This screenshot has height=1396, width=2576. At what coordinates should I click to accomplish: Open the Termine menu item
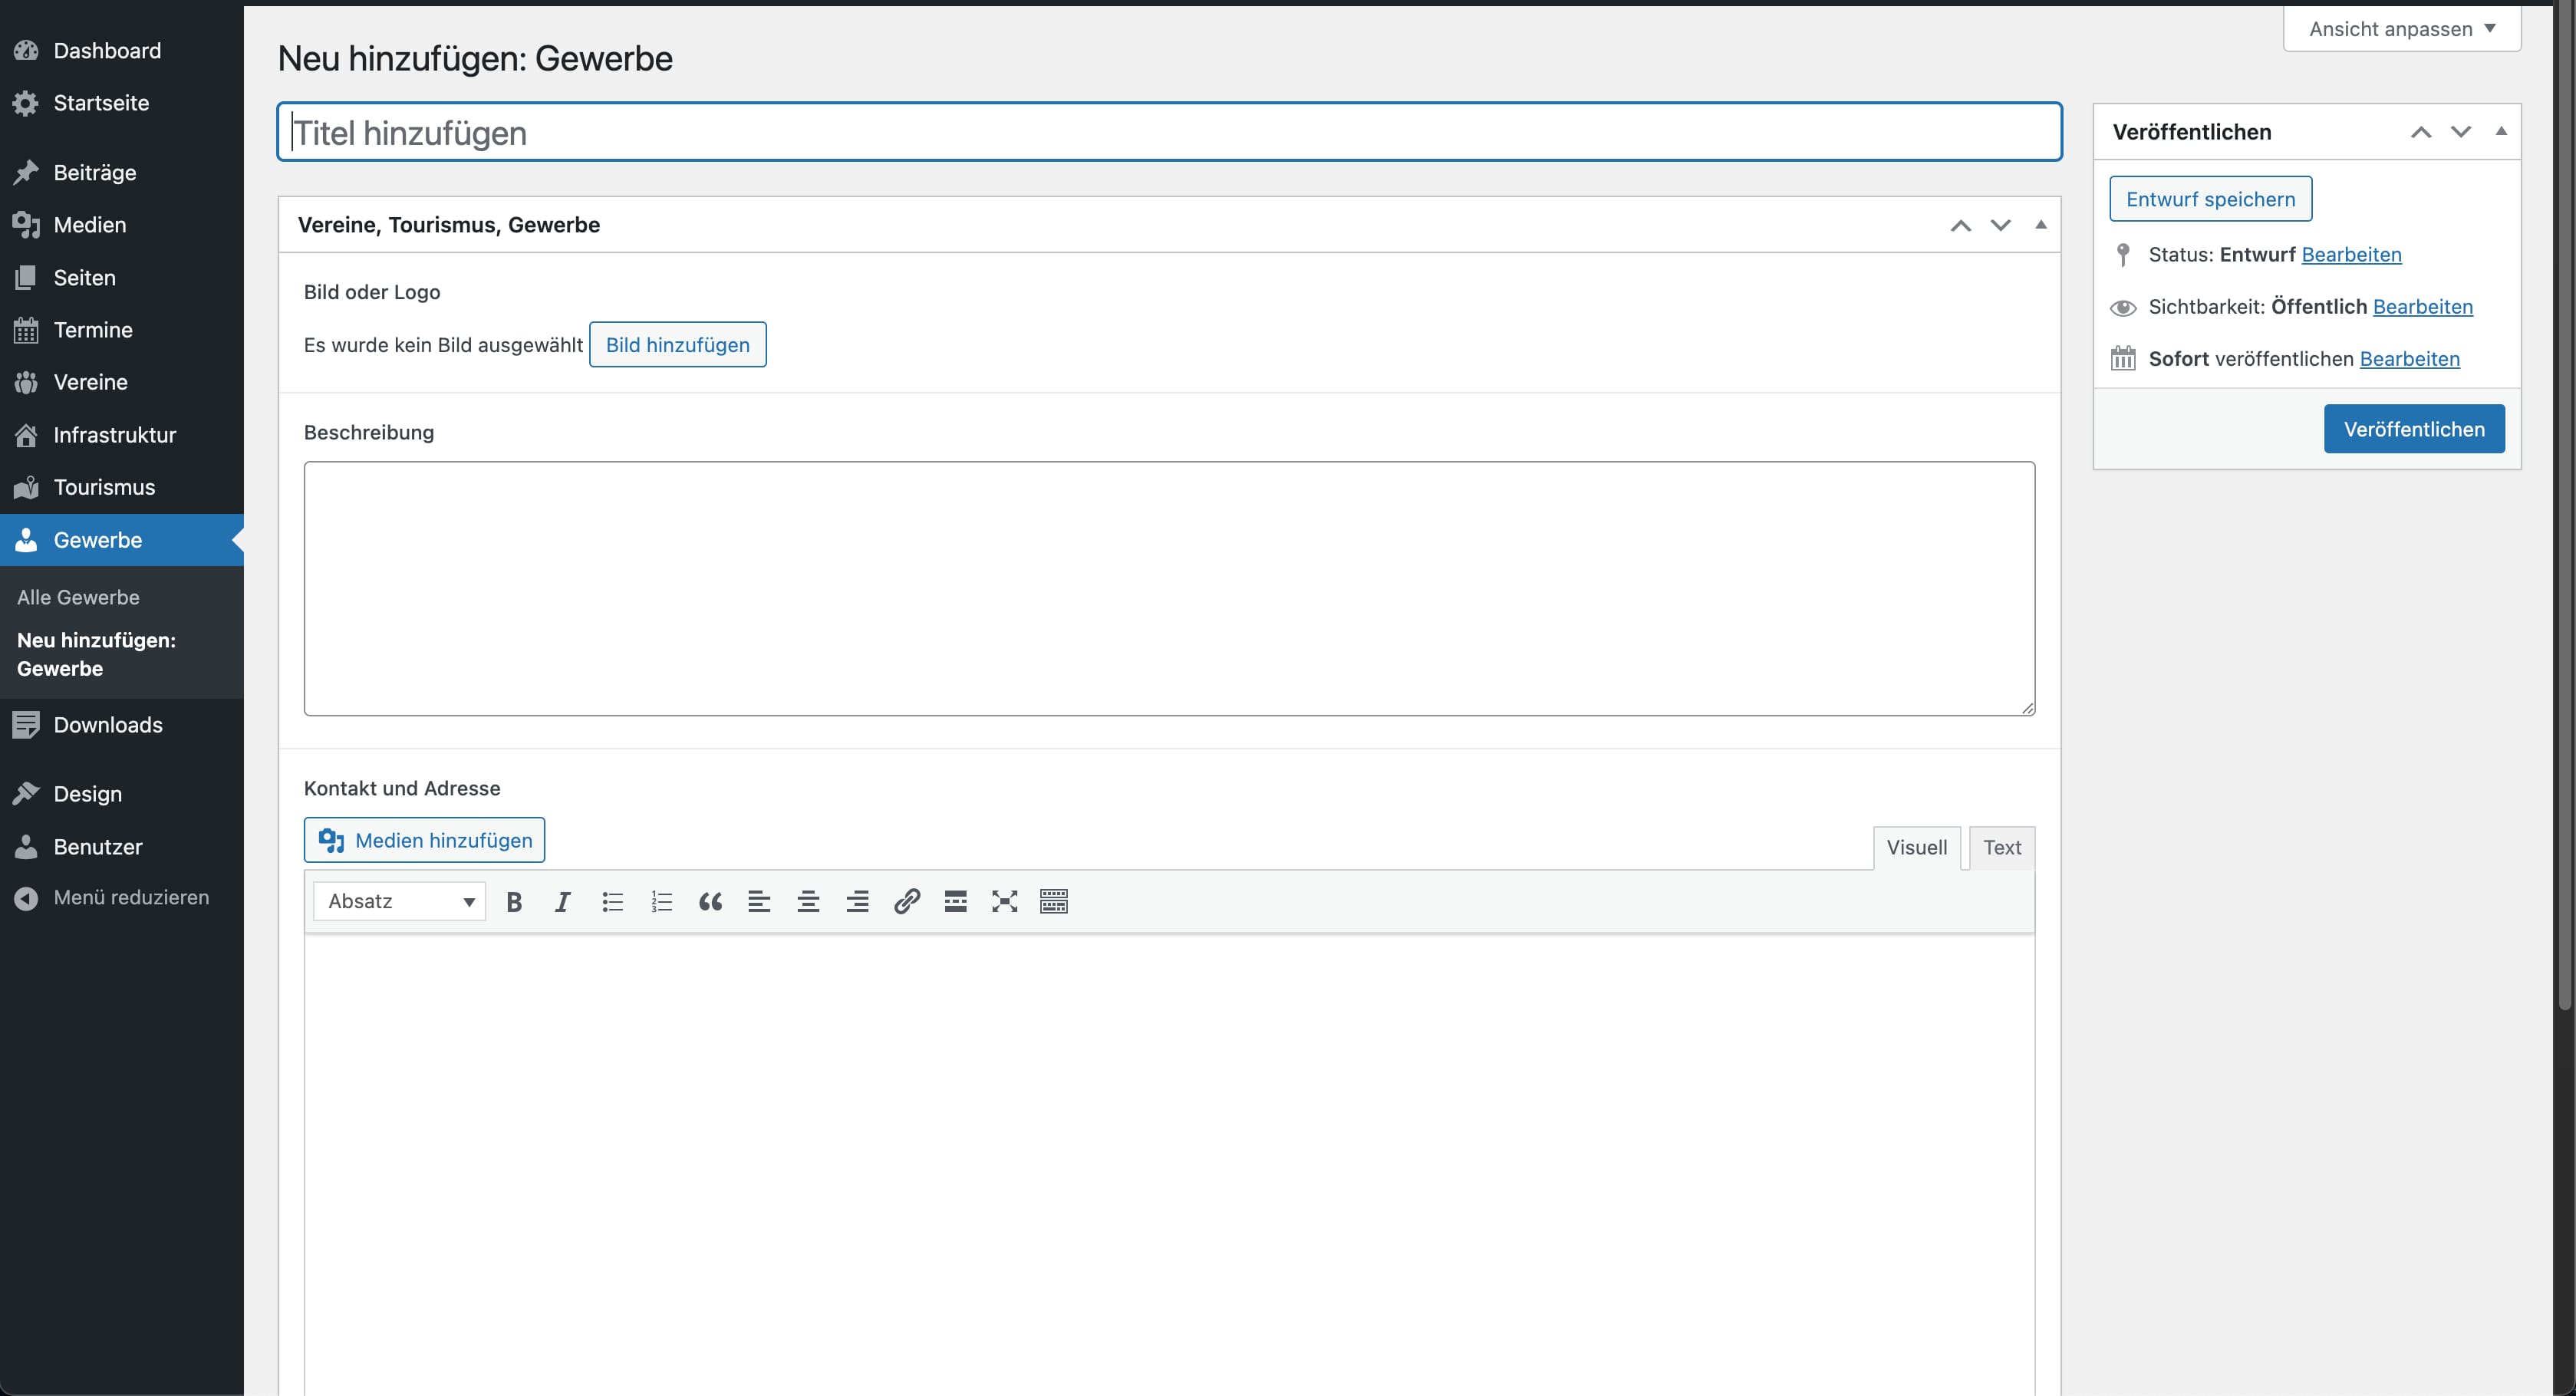point(92,330)
